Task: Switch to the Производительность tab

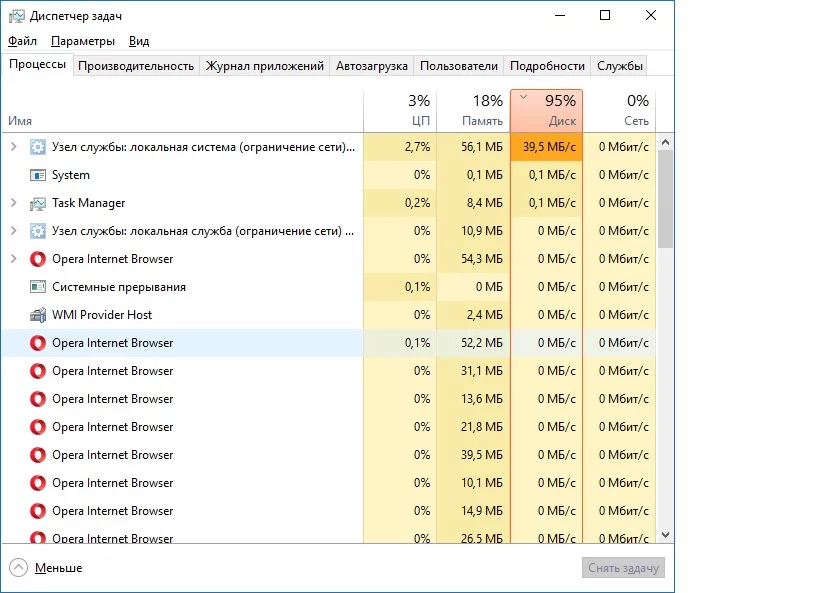Action: coord(136,66)
